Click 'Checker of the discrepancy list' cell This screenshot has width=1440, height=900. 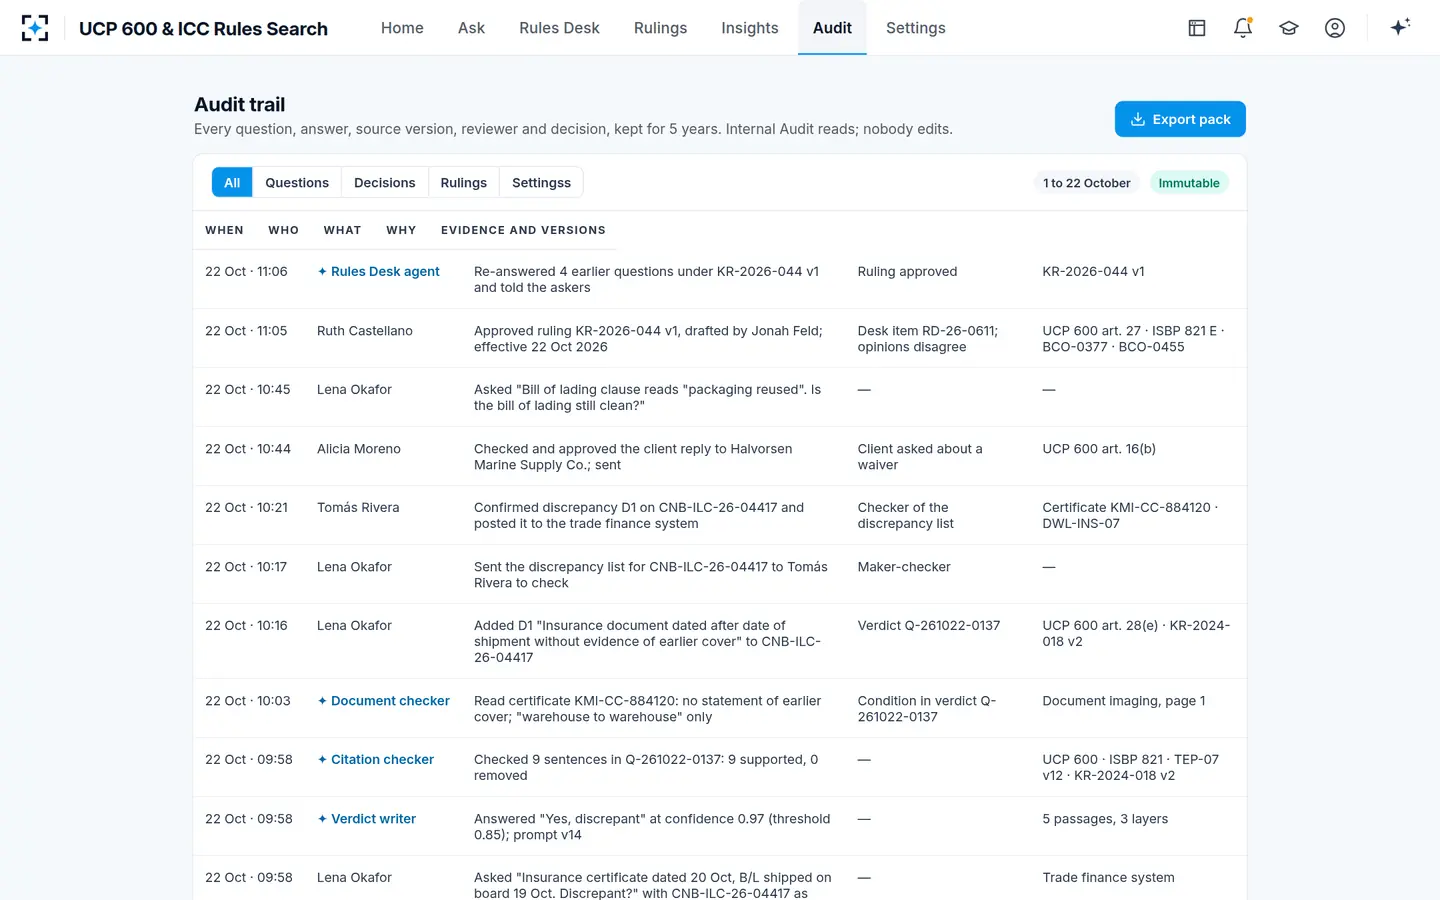pyautogui.click(x=905, y=516)
